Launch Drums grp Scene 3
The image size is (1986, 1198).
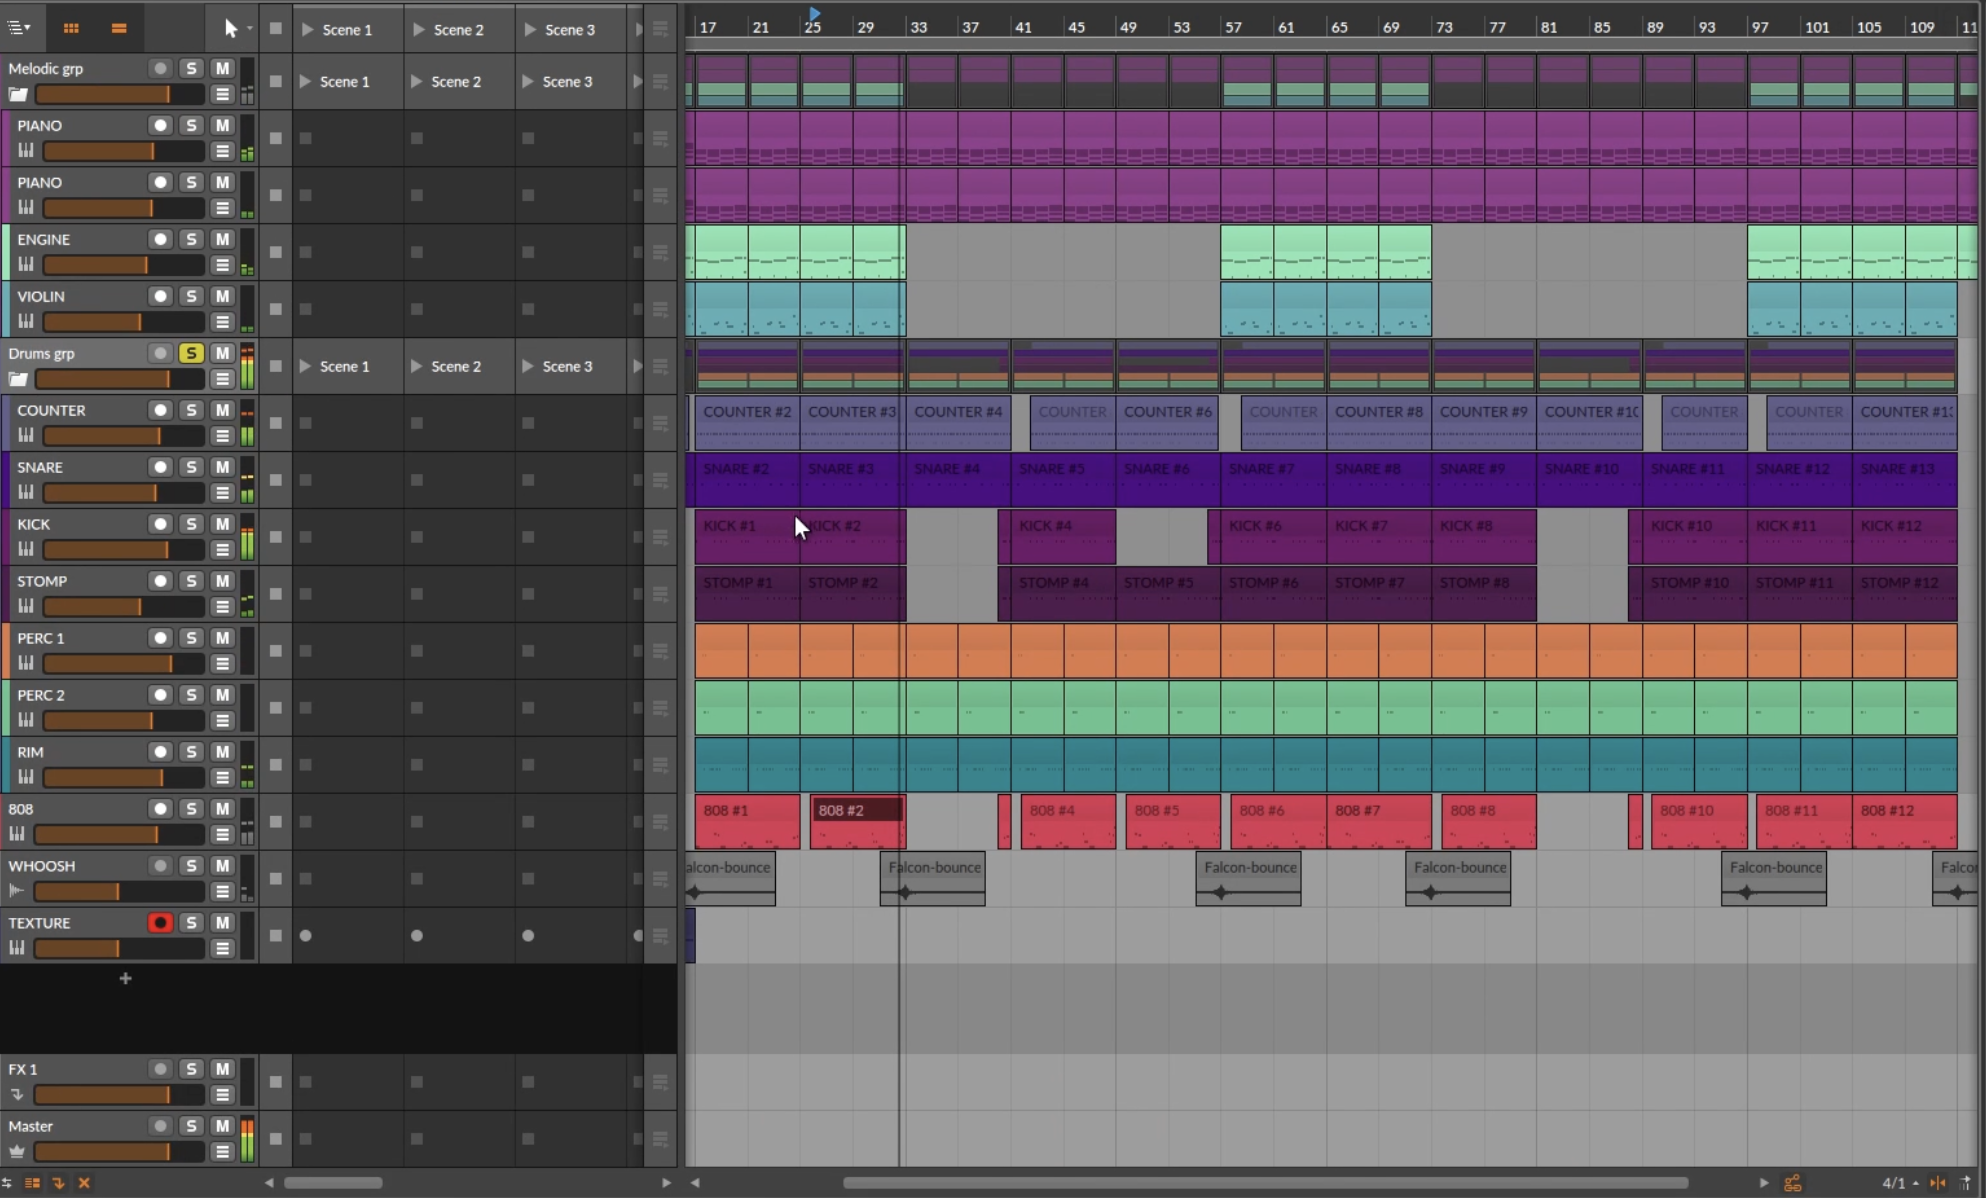(529, 366)
